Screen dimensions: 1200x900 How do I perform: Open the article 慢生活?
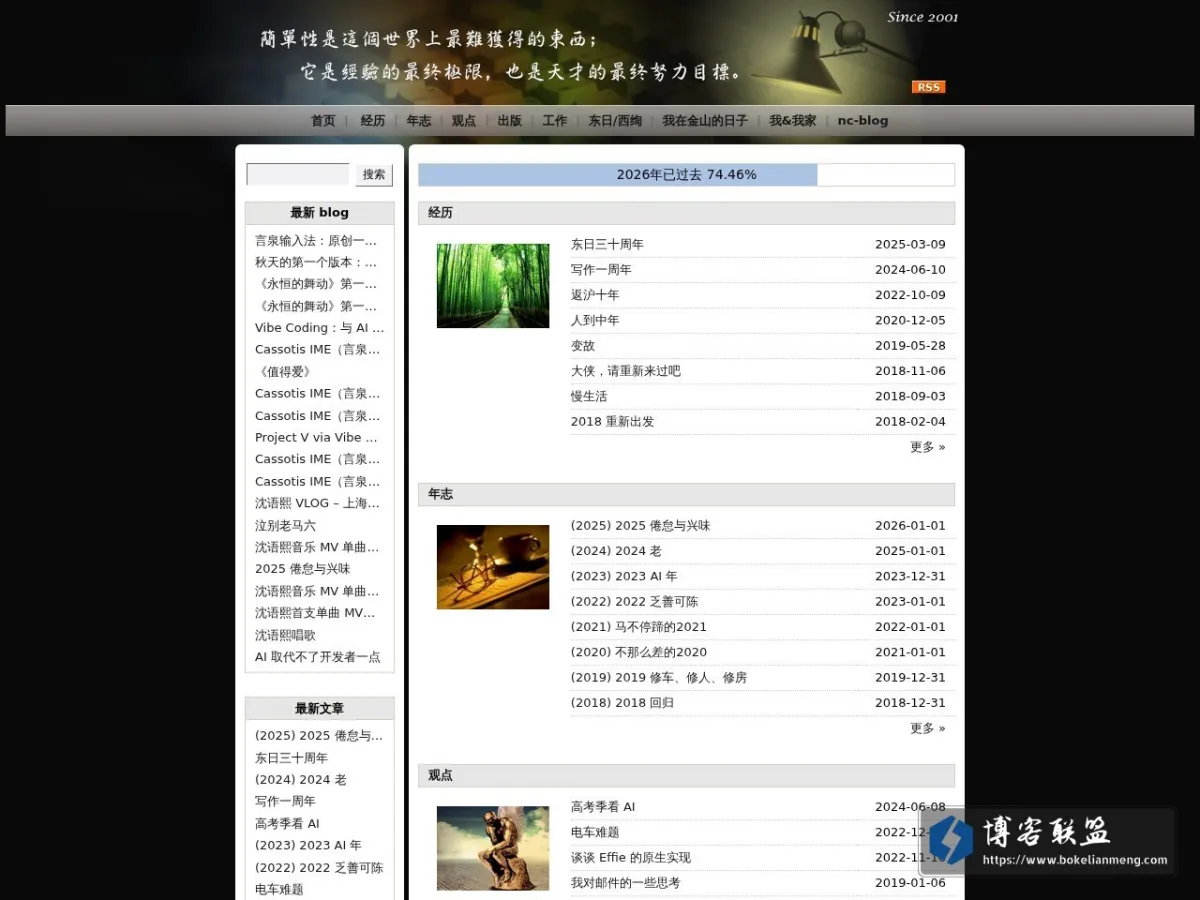tap(589, 396)
